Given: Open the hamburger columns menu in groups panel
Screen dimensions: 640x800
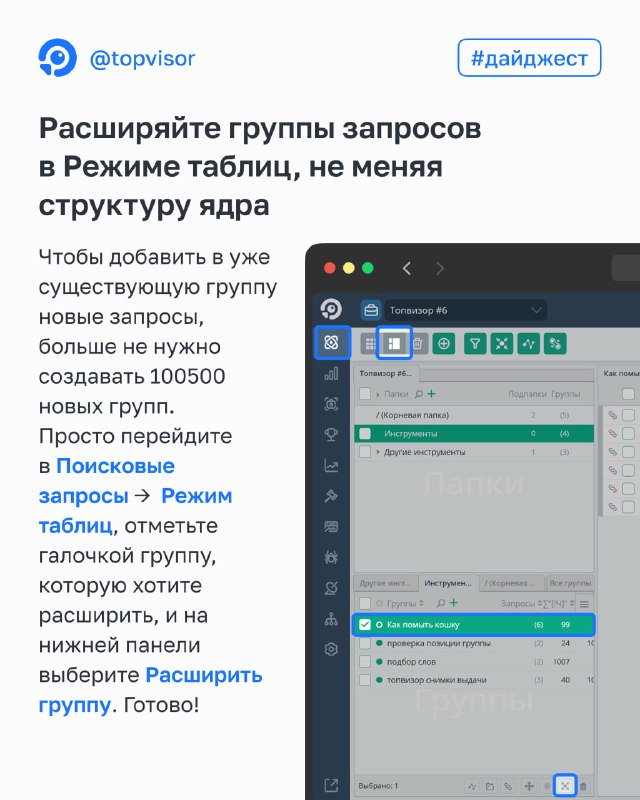Looking at the screenshot, I should [x=584, y=604].
